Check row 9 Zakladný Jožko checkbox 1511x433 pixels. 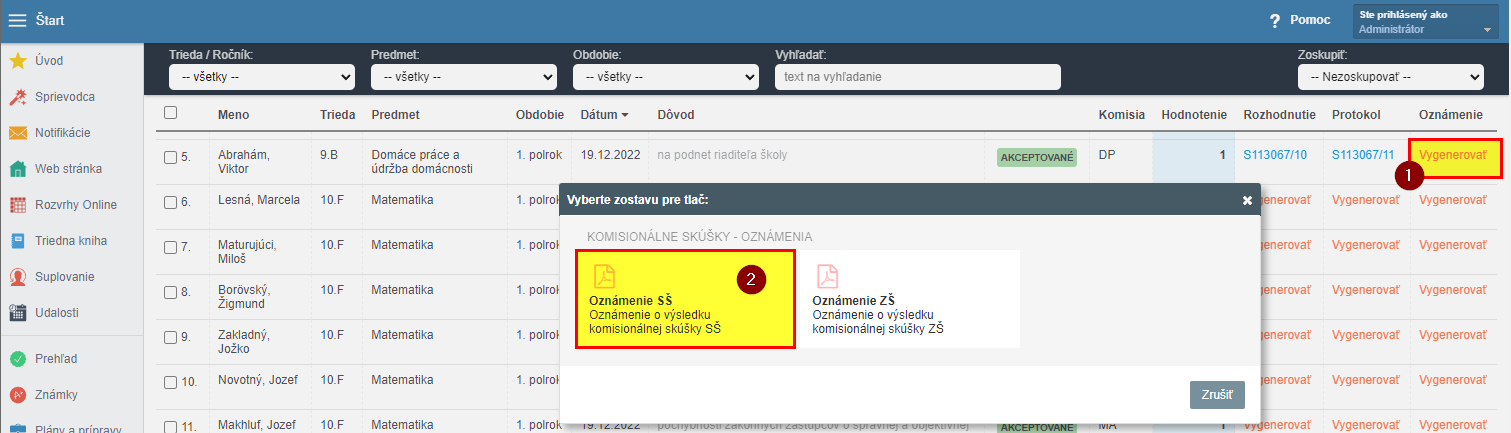170,337
